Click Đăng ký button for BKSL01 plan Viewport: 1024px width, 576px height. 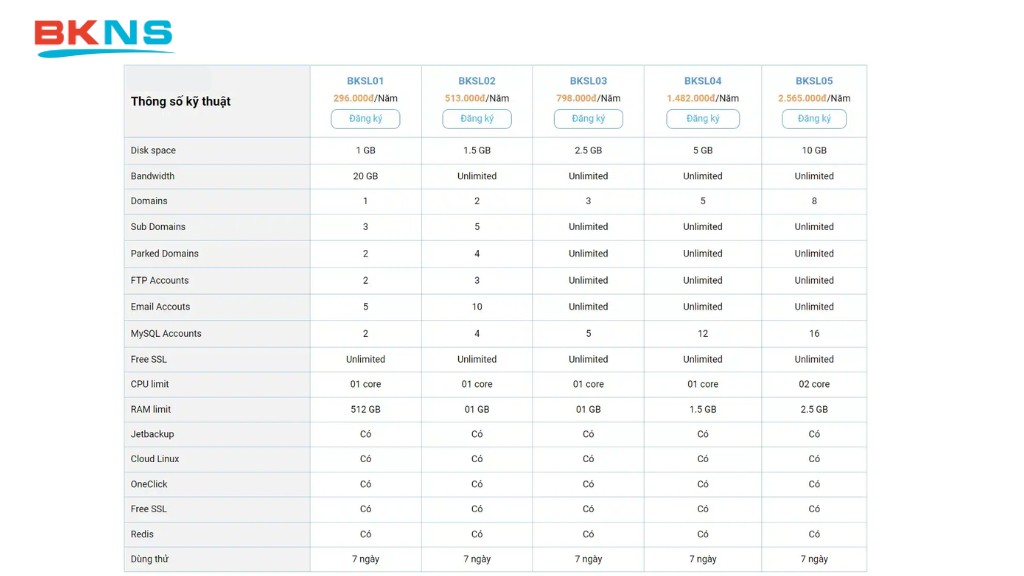(365, 119)
